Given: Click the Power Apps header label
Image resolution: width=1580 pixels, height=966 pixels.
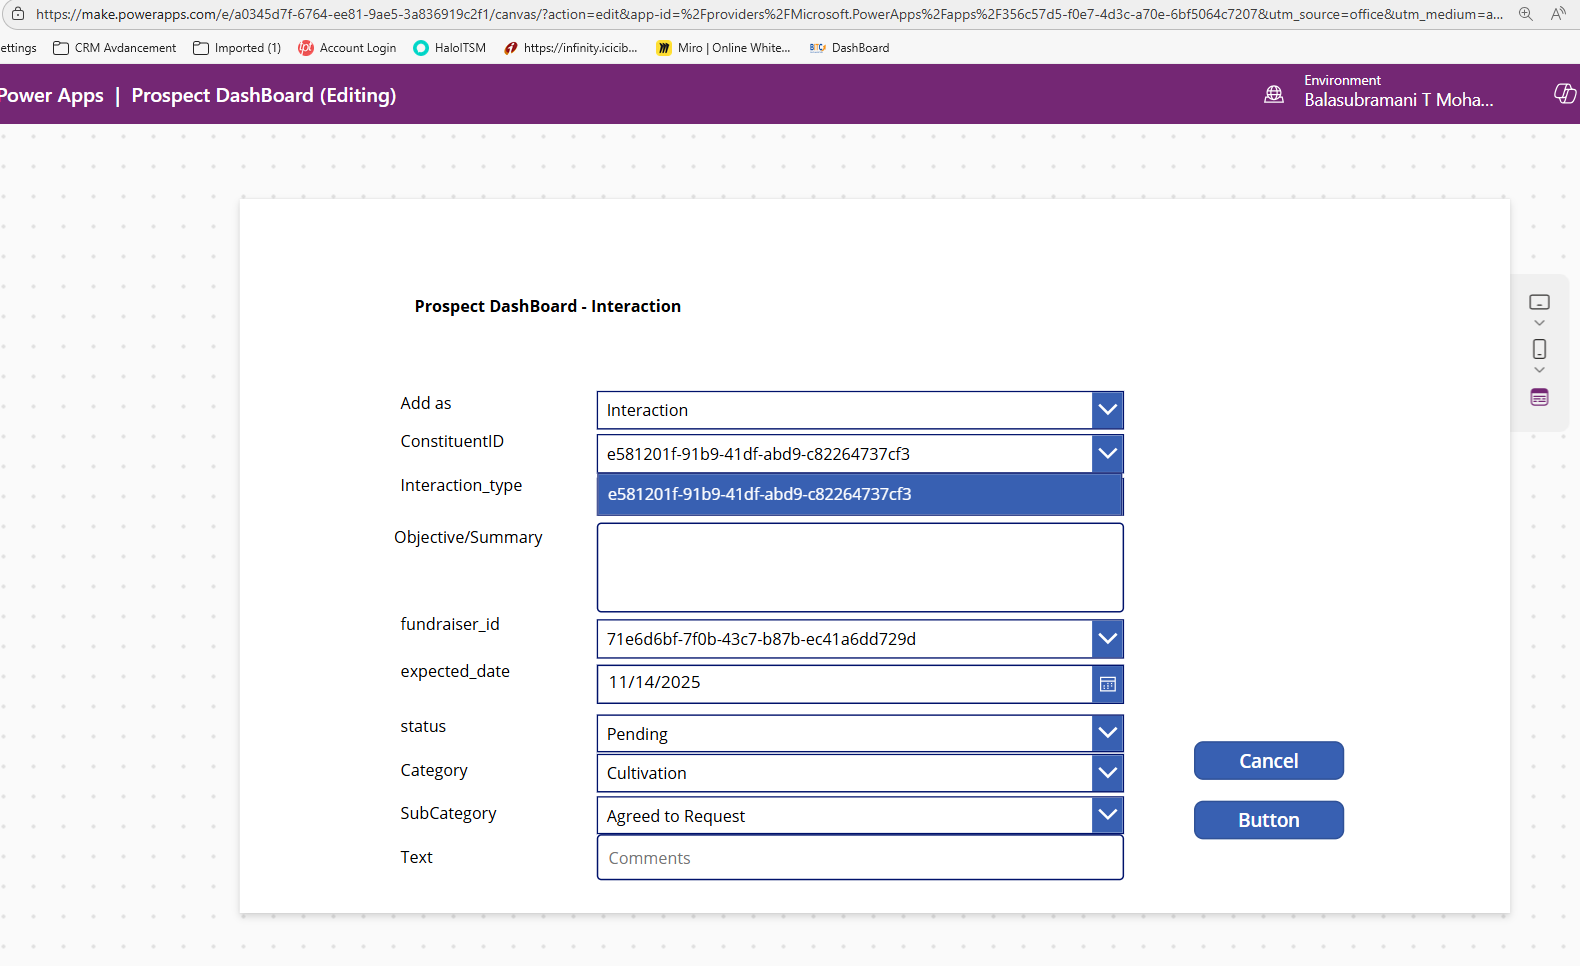Looking at the screenshot, I should click(50, 95).
